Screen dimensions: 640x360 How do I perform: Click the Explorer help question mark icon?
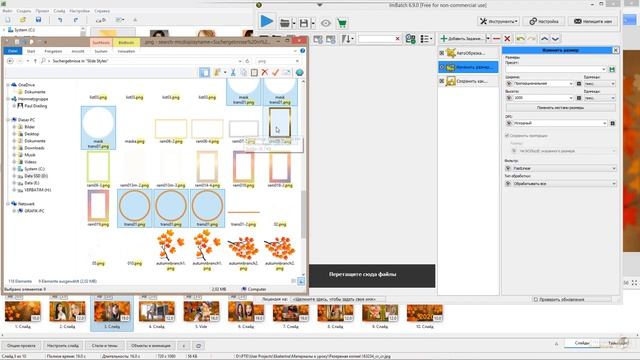[x=302, y=51]
